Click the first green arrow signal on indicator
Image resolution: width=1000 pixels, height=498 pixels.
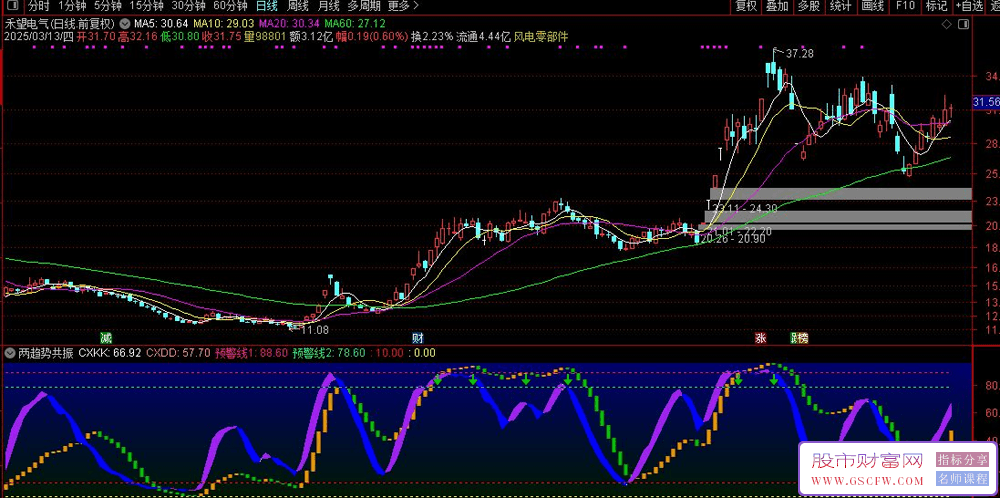(x=437, y=379)
